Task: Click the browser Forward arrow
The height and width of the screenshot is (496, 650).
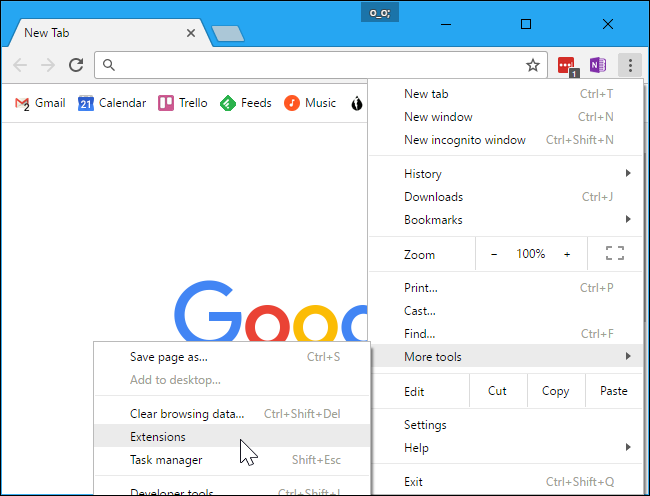Action: [48, 65]
